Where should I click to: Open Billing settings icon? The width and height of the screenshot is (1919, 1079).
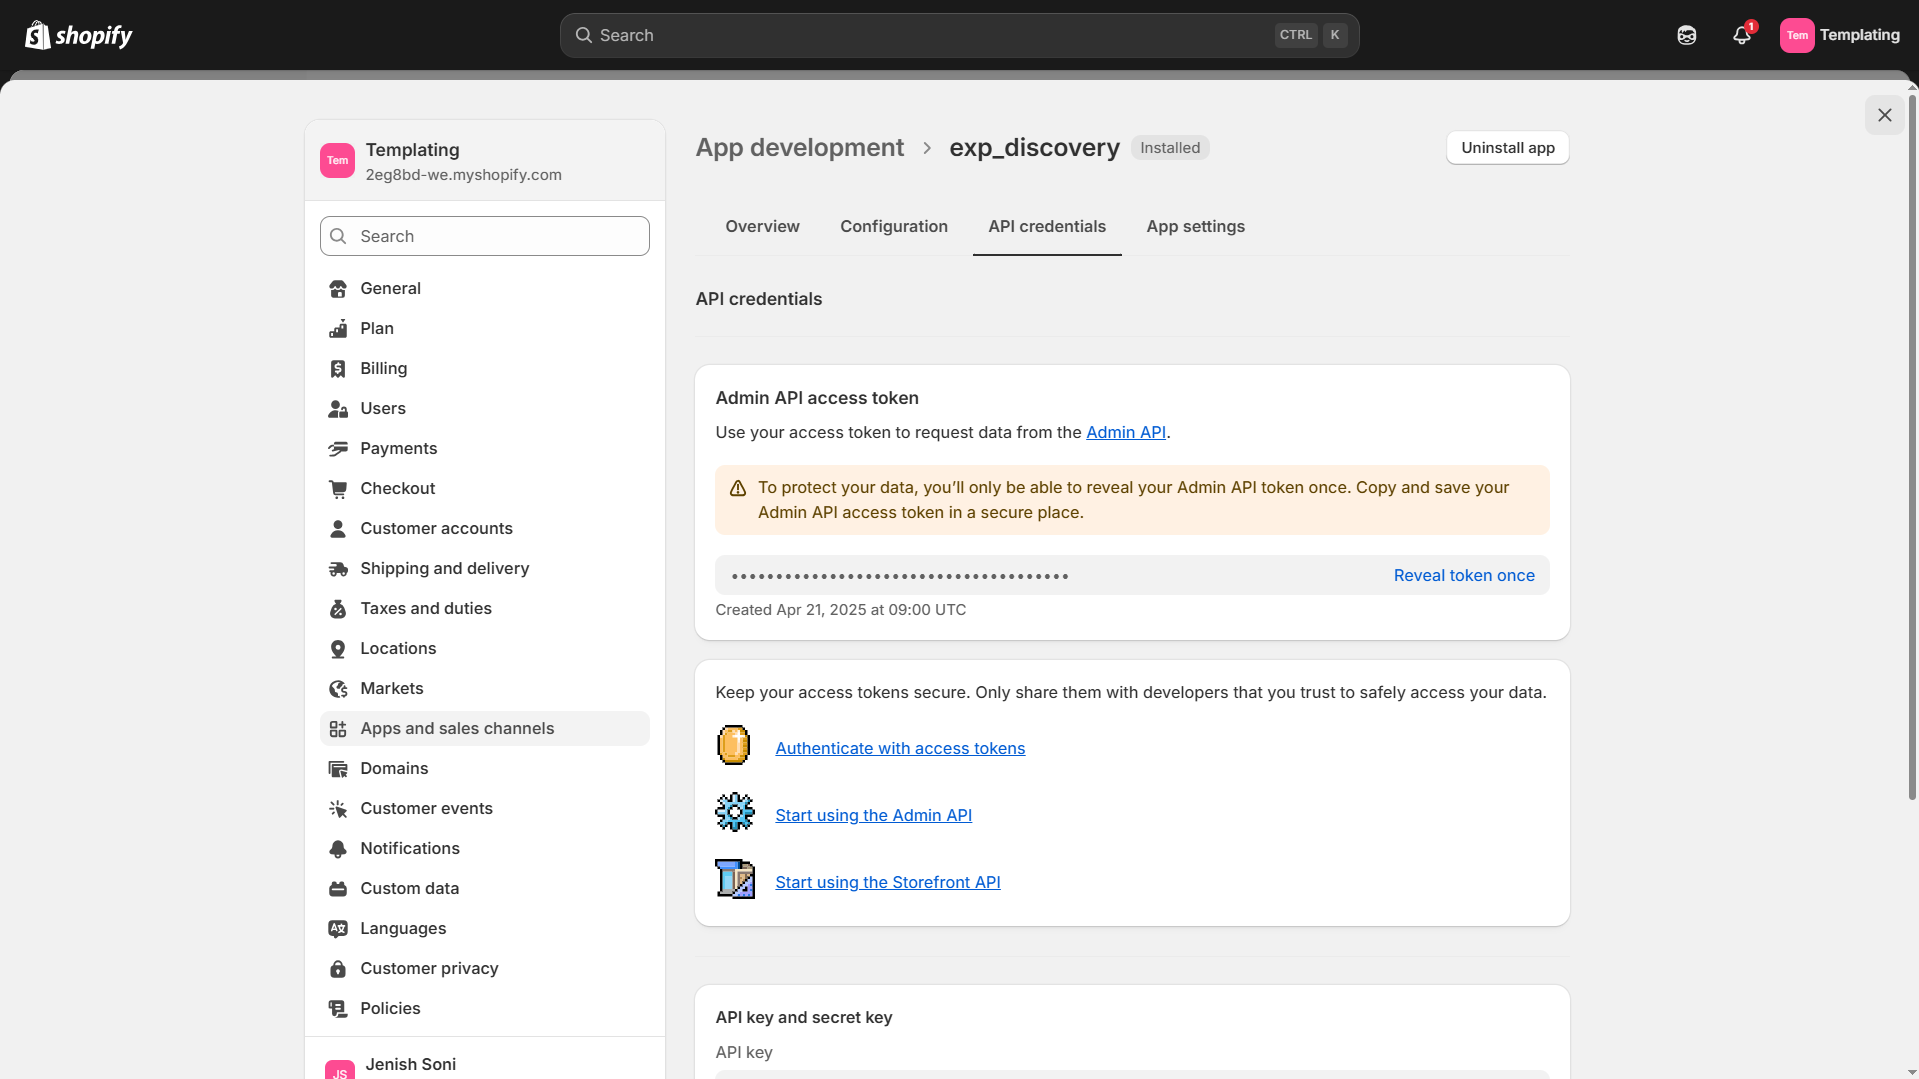pyautogui.click(x=338, y=369)
